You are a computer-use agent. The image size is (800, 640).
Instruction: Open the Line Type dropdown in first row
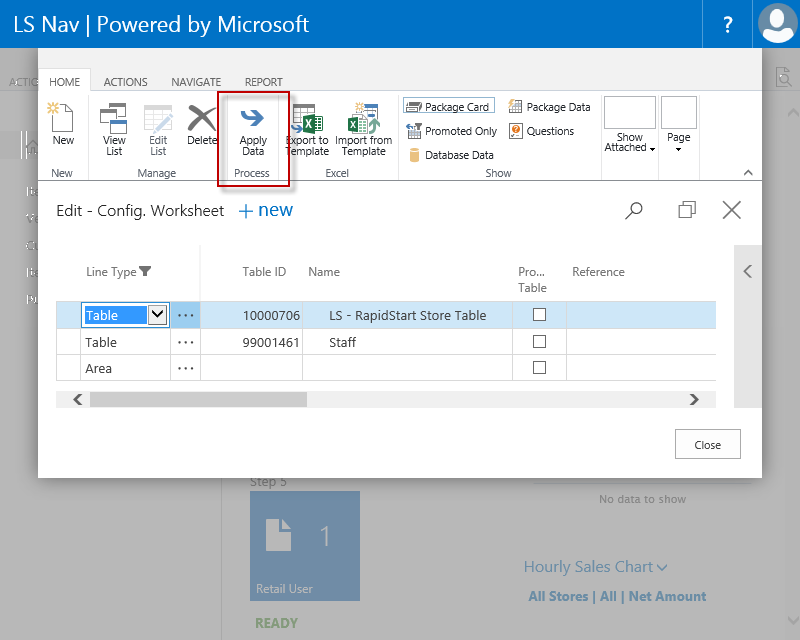click(x=157, y=315)
